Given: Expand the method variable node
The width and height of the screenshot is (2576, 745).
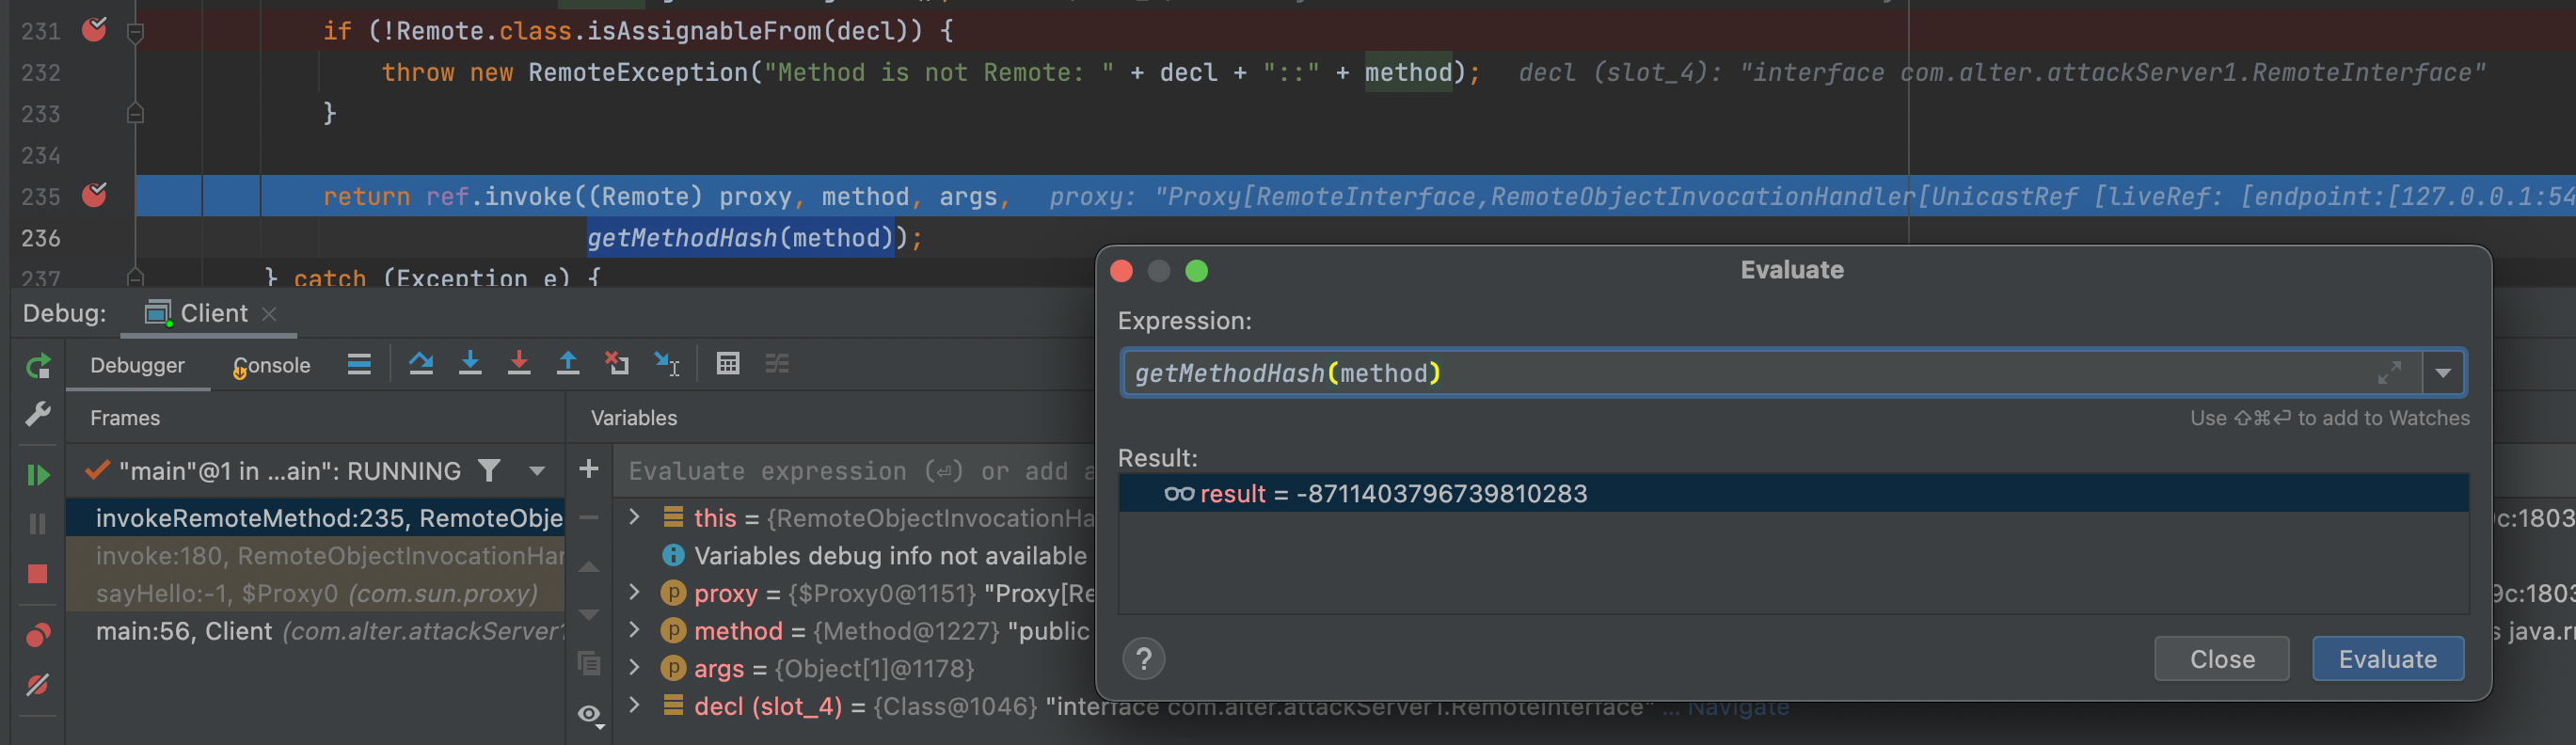Looking at the screenshot, I should (x=634, y=630).
